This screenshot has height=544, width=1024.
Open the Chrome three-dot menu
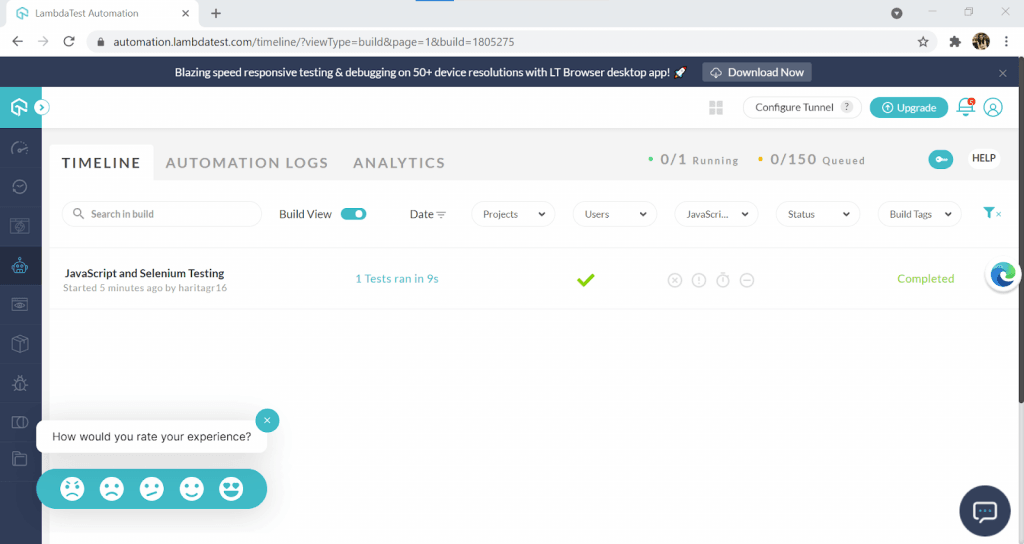pyautogui.click(x=1004, y=42)
